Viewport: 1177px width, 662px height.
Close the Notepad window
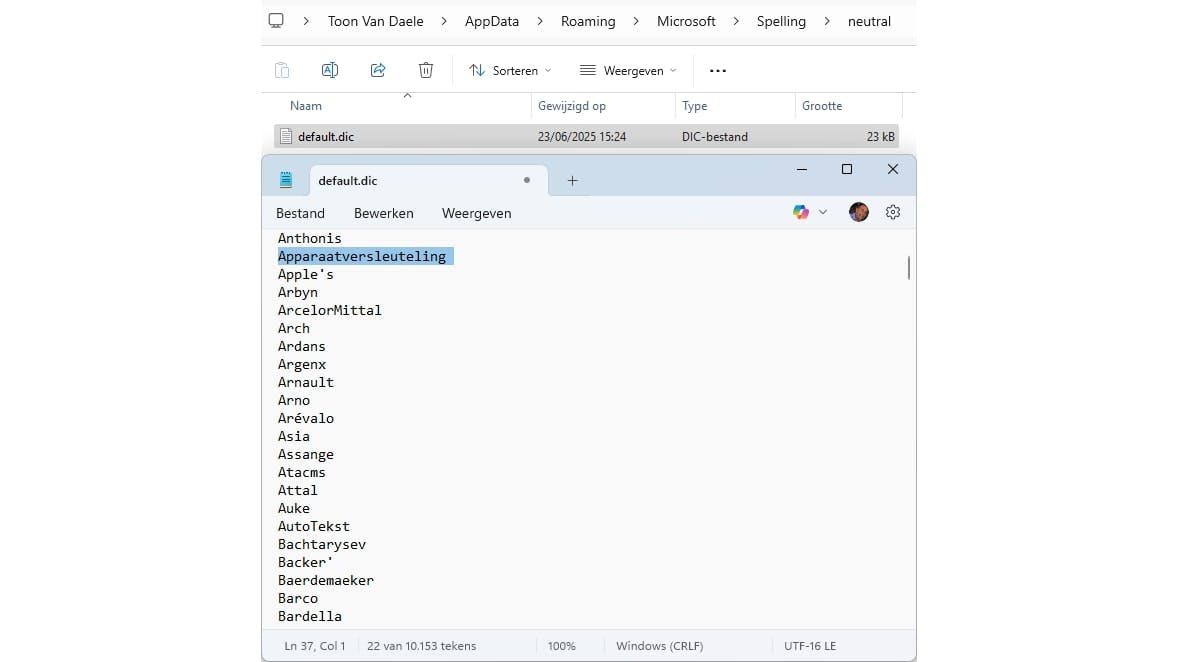pos(893,170)
